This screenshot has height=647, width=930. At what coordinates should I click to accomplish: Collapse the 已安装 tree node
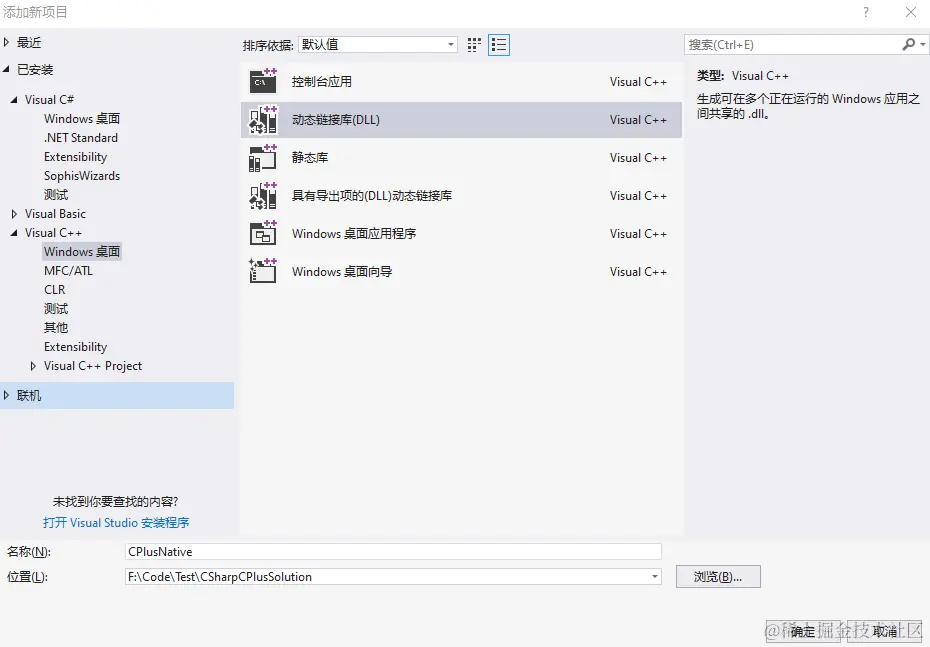coord(7,69)
